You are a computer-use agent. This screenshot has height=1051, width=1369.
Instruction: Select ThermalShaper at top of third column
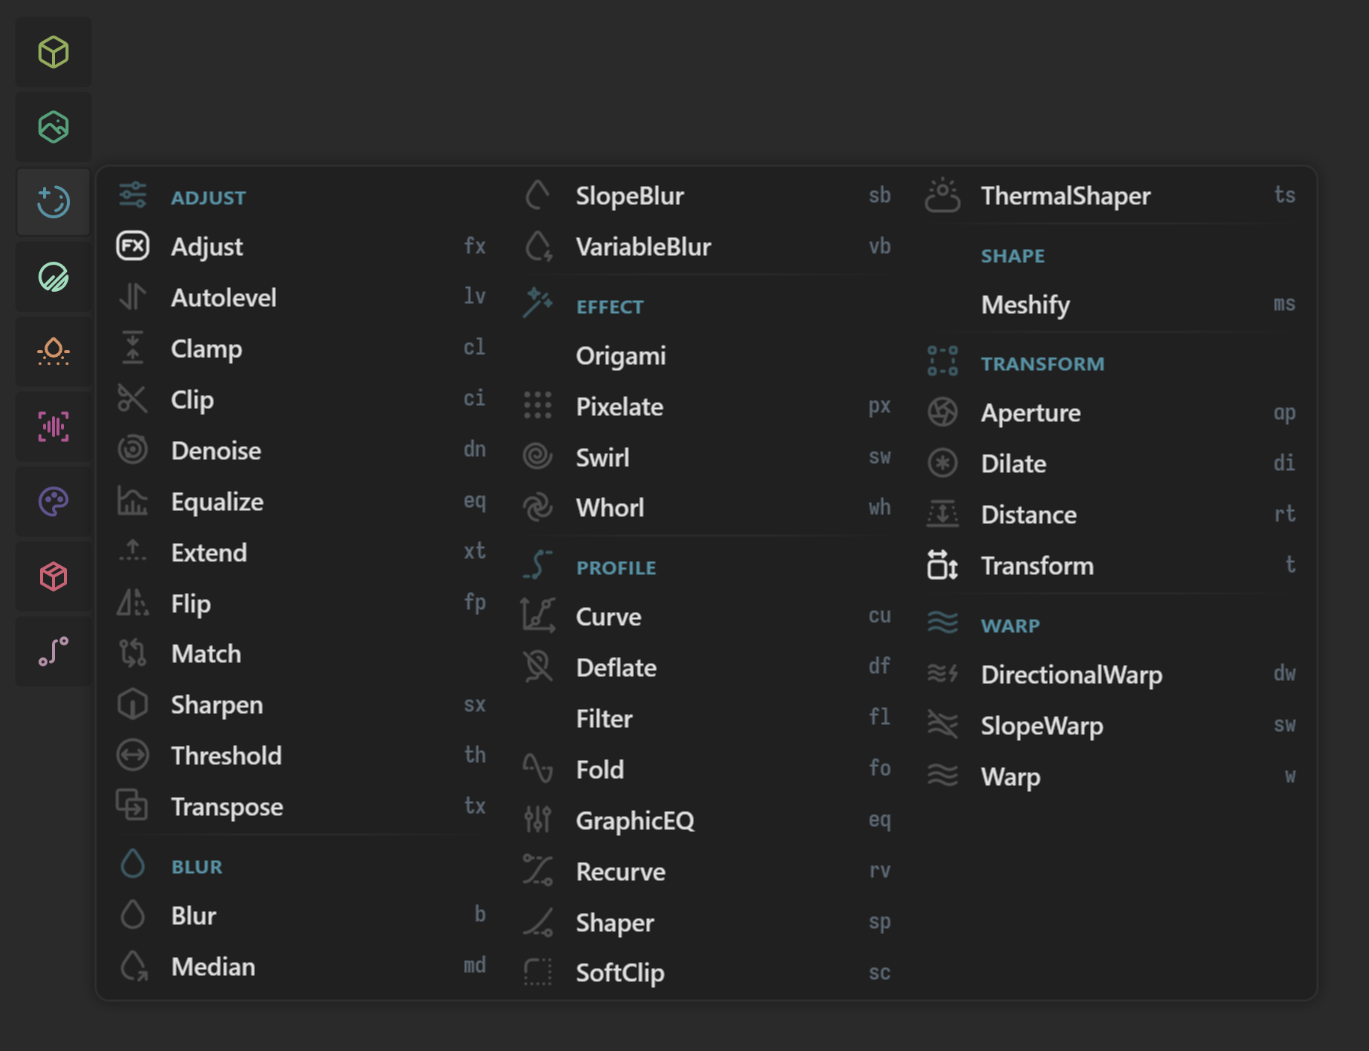(1112, 195)
